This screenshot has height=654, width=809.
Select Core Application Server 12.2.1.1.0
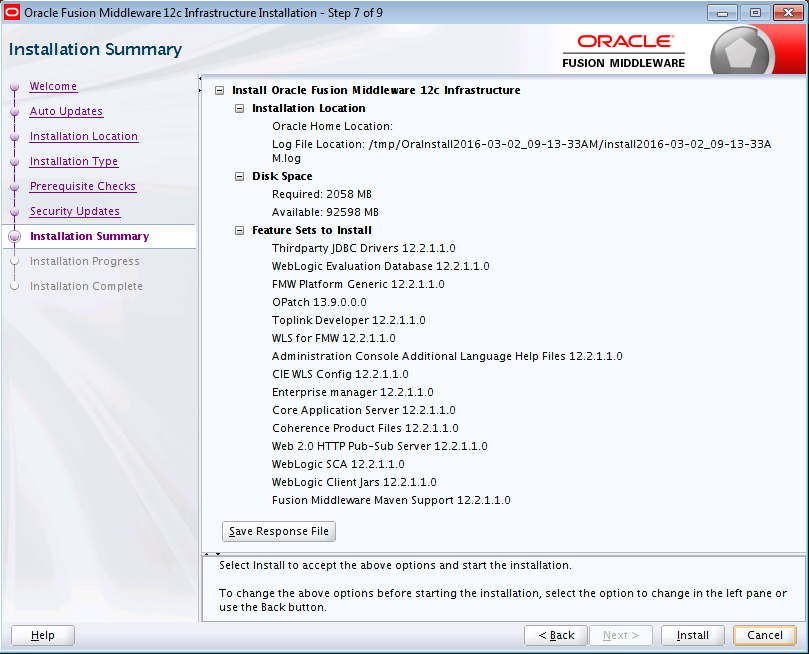point(364,411)
